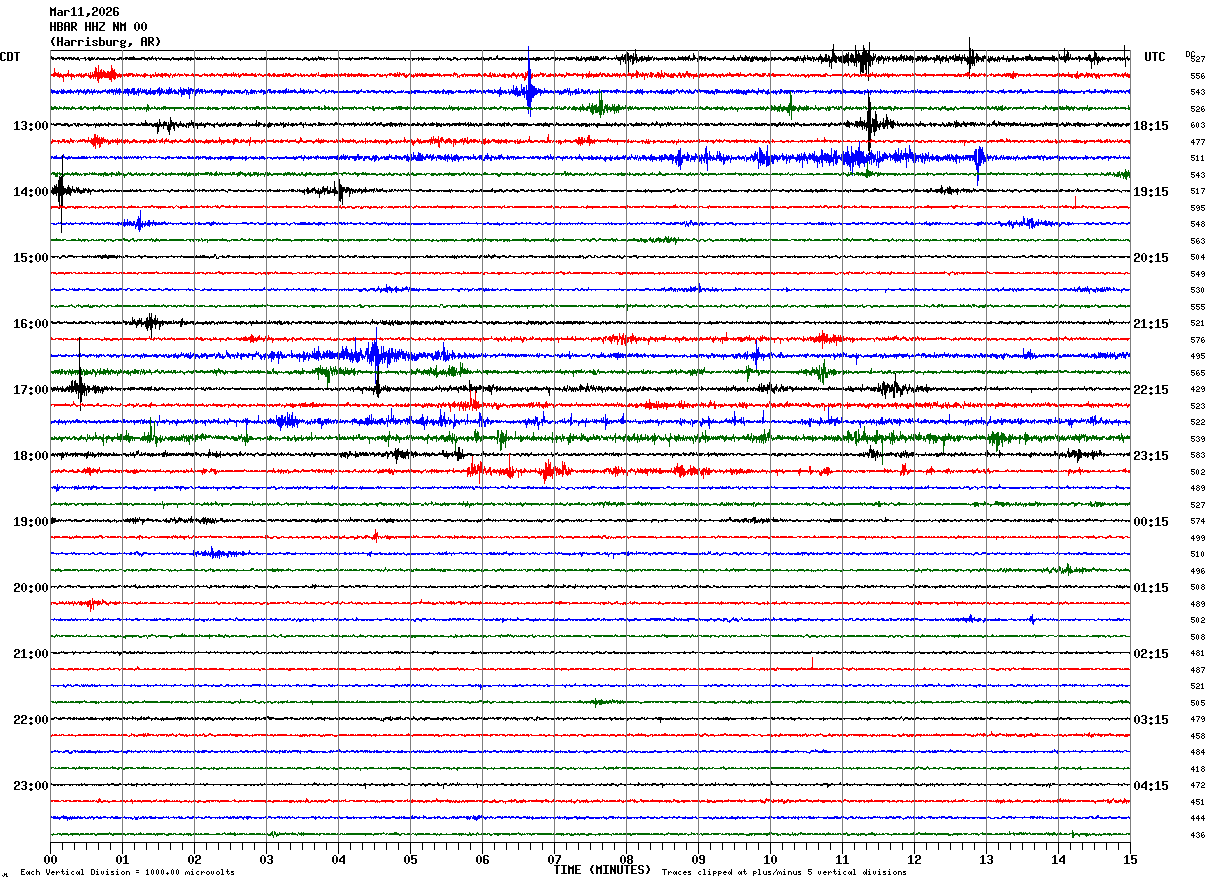This screenshot has height=886, width=1210.
Task: Click the '16:00' CDT time label
Action: (30, 324)
